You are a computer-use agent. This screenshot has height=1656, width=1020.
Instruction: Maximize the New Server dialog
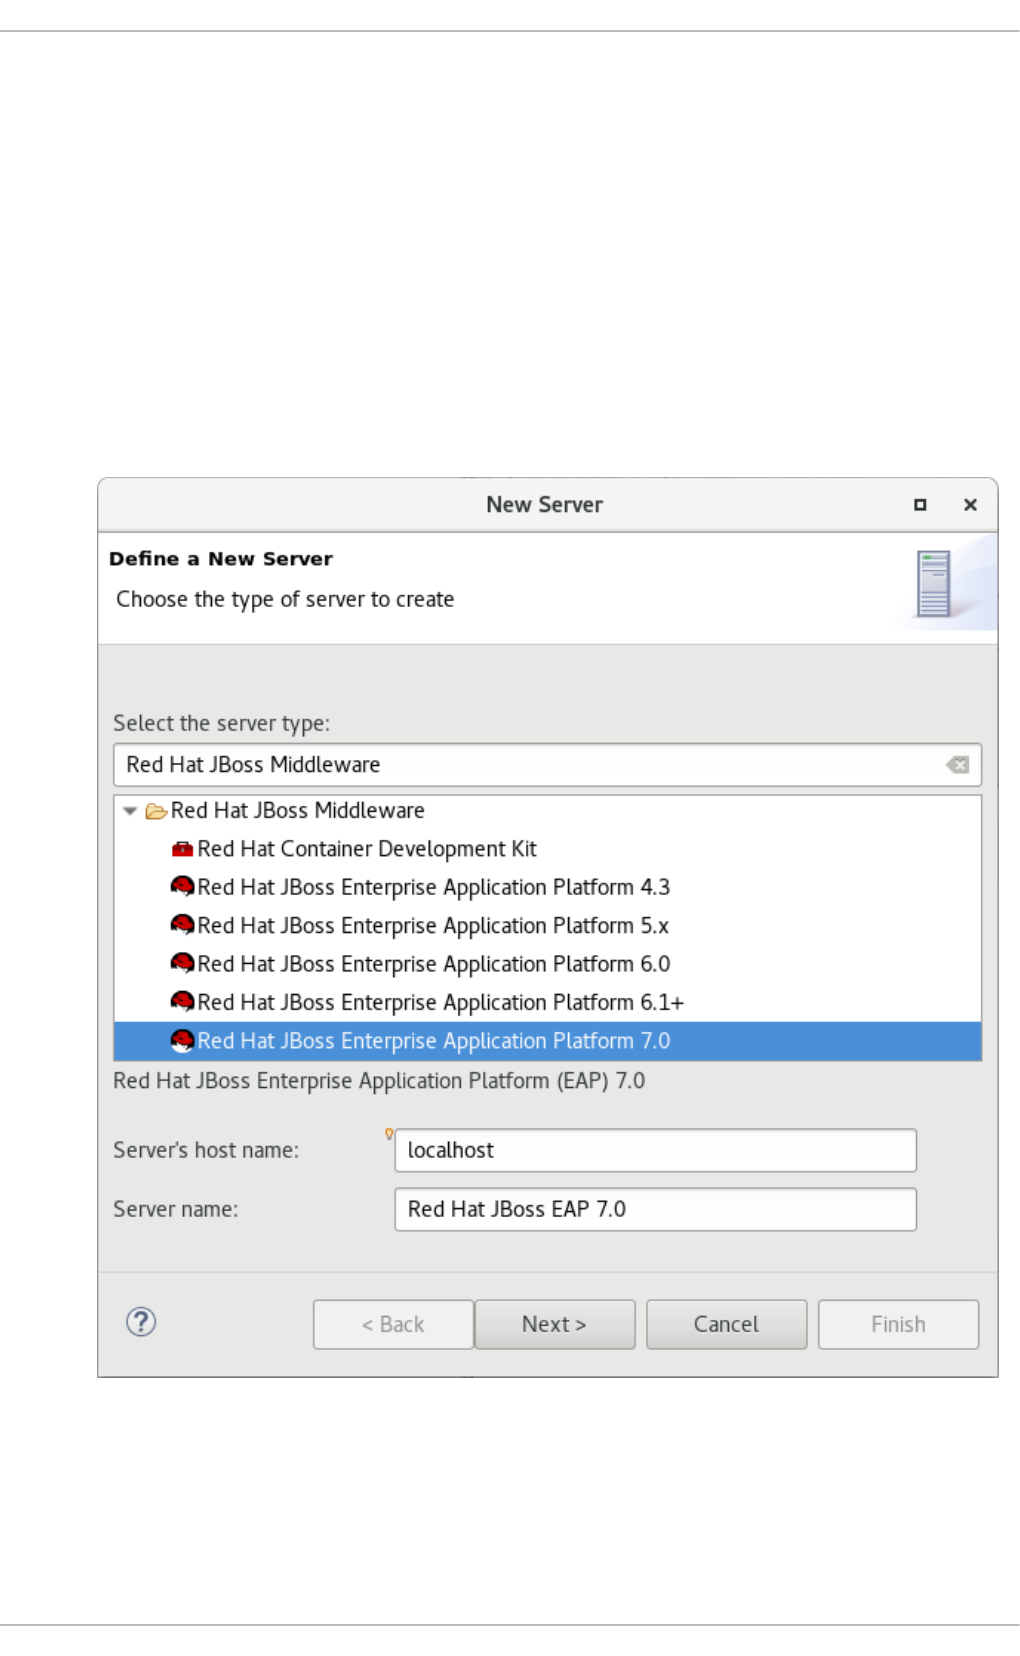[920, 505]
